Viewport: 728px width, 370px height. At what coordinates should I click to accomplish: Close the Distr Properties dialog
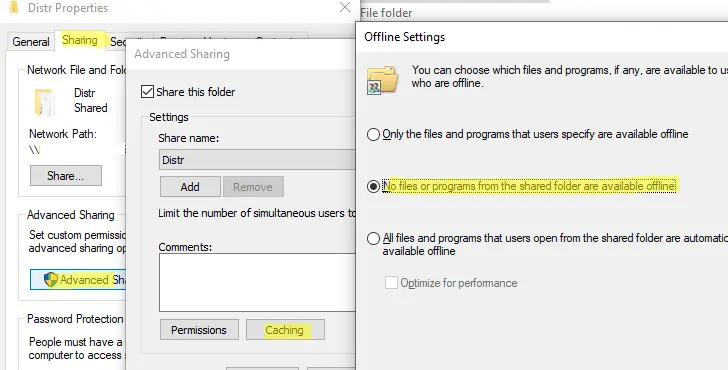click(x=345, y=7)
